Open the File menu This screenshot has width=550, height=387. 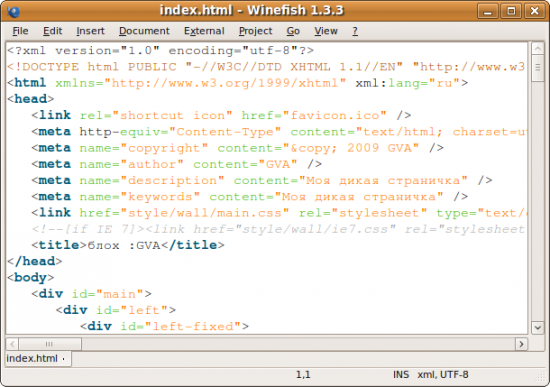(x=20, y=31)
